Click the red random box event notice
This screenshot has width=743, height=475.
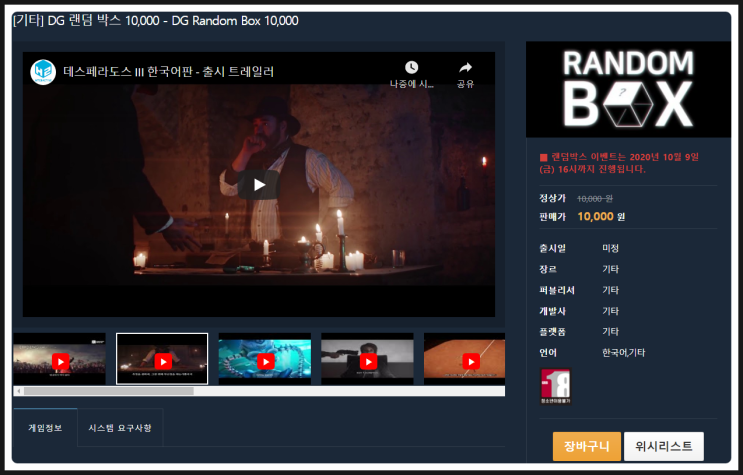click(x=619, y=163)
